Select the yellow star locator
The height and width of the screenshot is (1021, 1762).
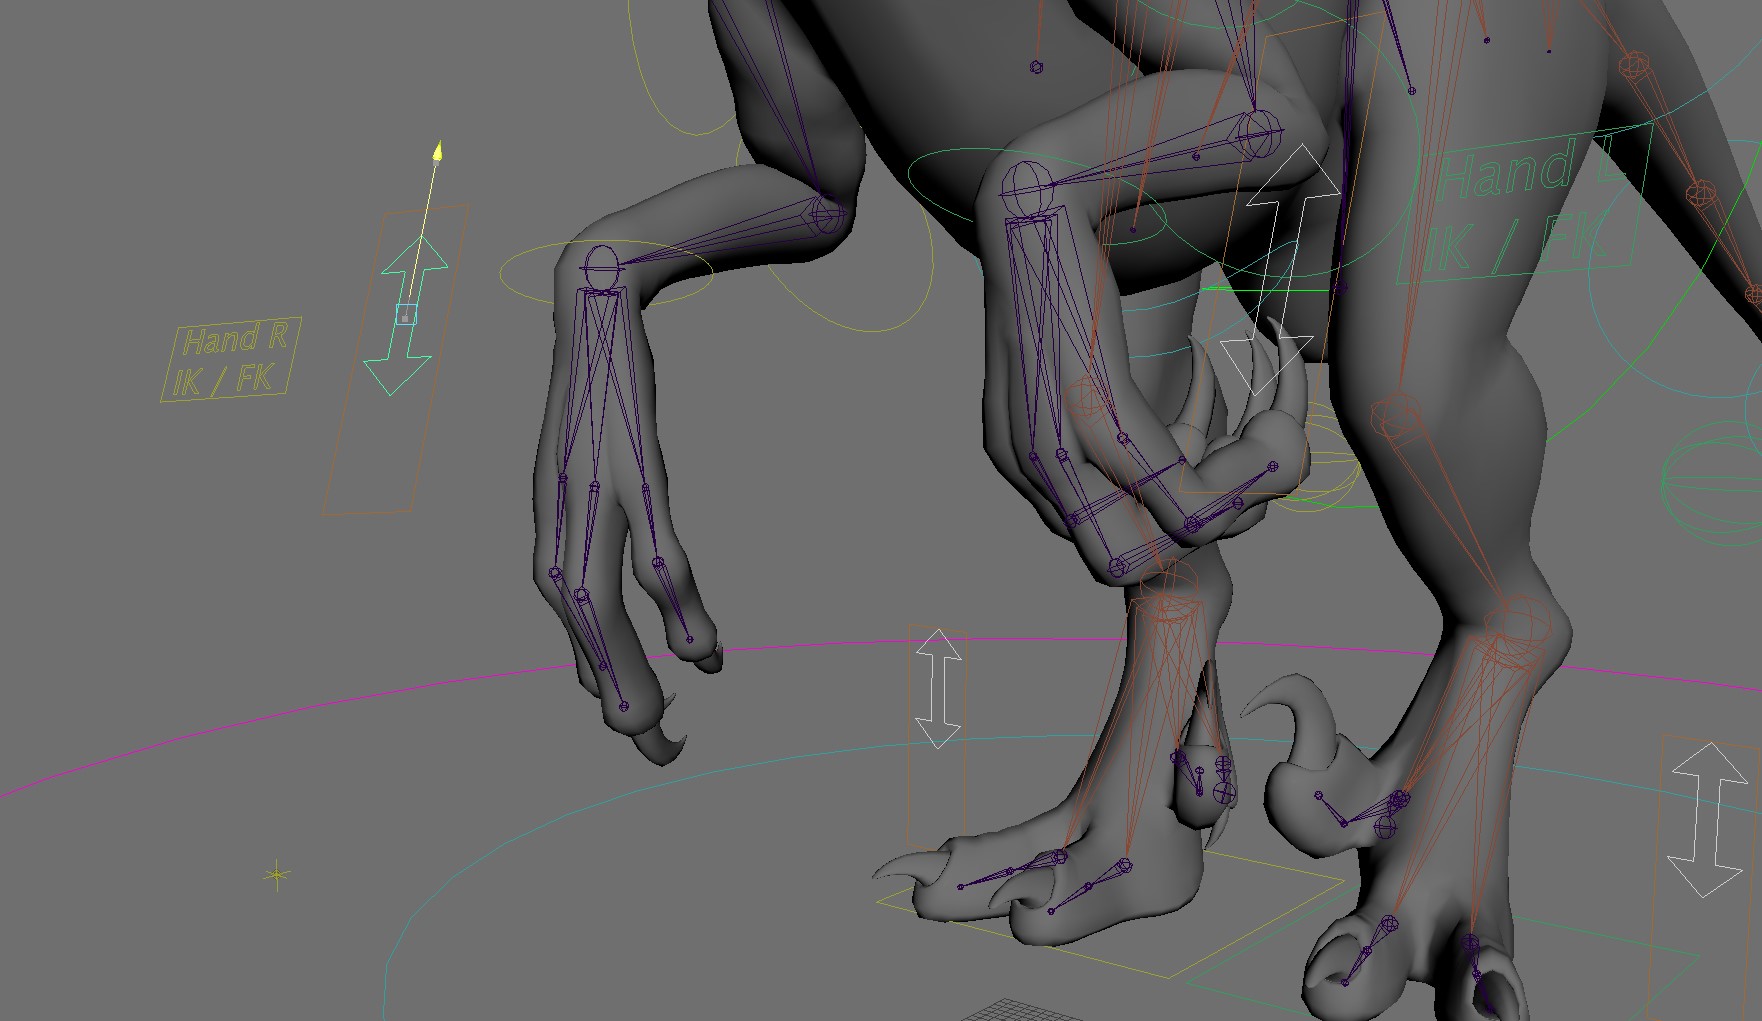click(x=277, y=875)
